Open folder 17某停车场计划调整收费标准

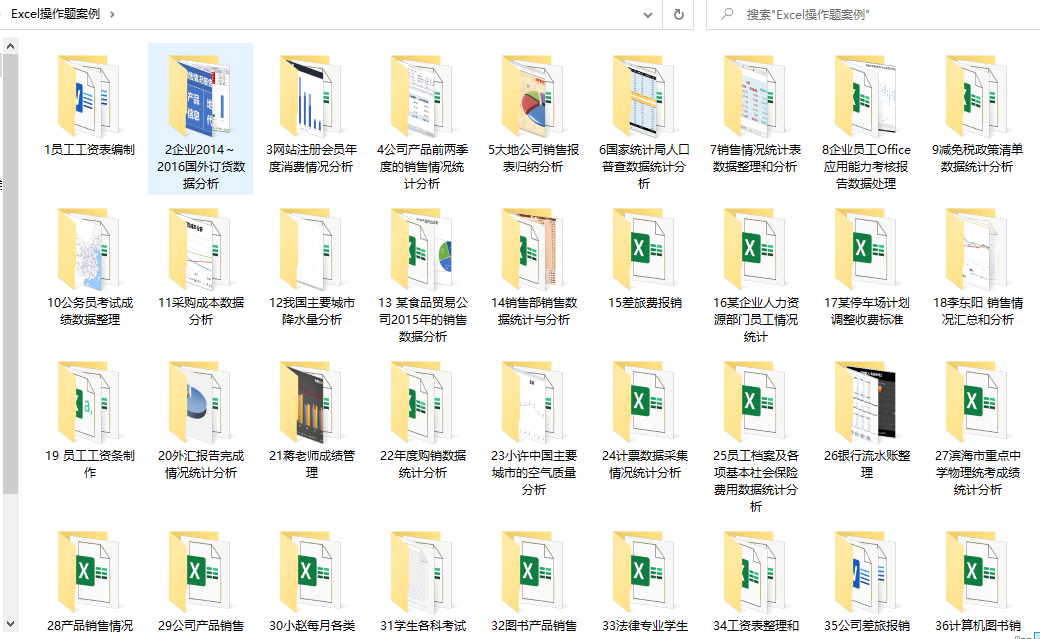pos(867,267)
